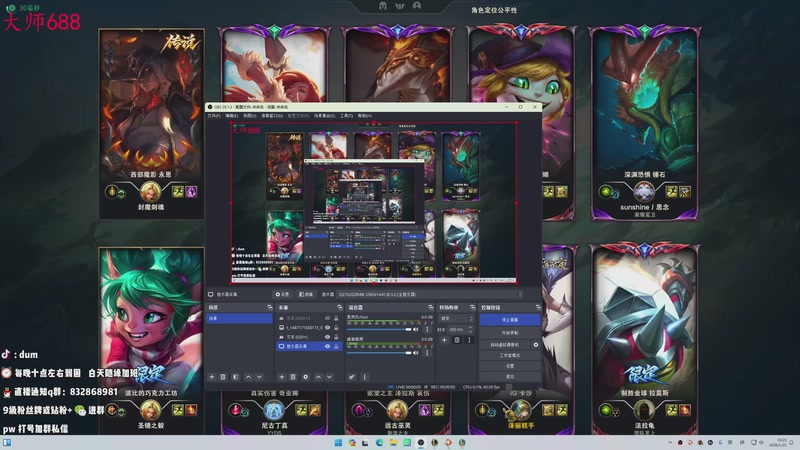
Task: Open the 文件 menu in OBS
Action: (214, 115)
